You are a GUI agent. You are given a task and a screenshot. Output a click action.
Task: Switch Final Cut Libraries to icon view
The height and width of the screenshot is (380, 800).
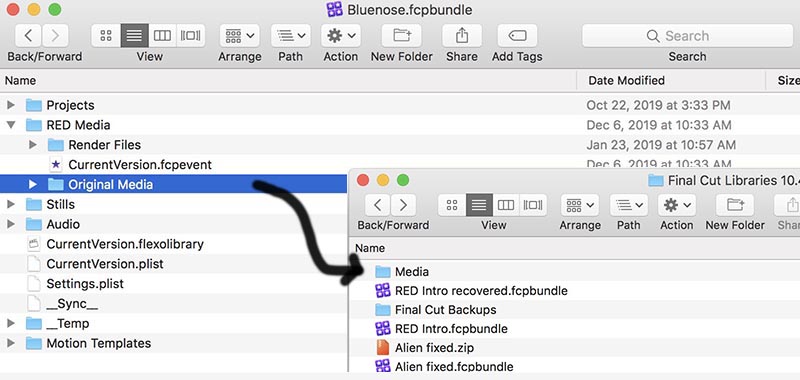click(x=452, y=205)
